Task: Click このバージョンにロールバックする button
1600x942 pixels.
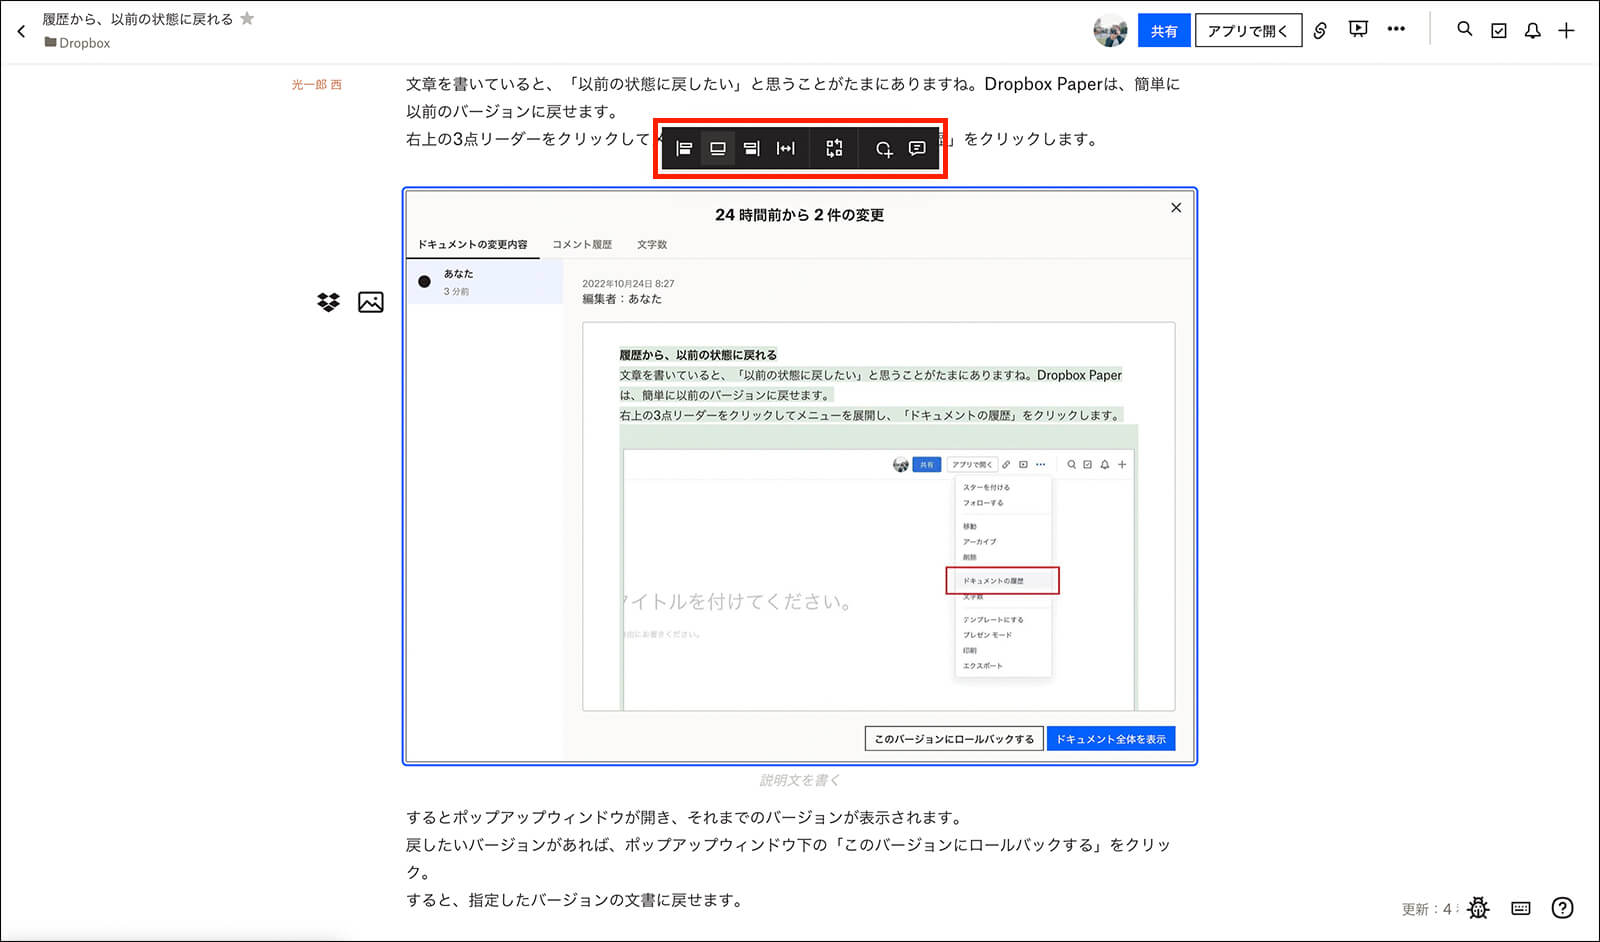Action: pos(954,739)
